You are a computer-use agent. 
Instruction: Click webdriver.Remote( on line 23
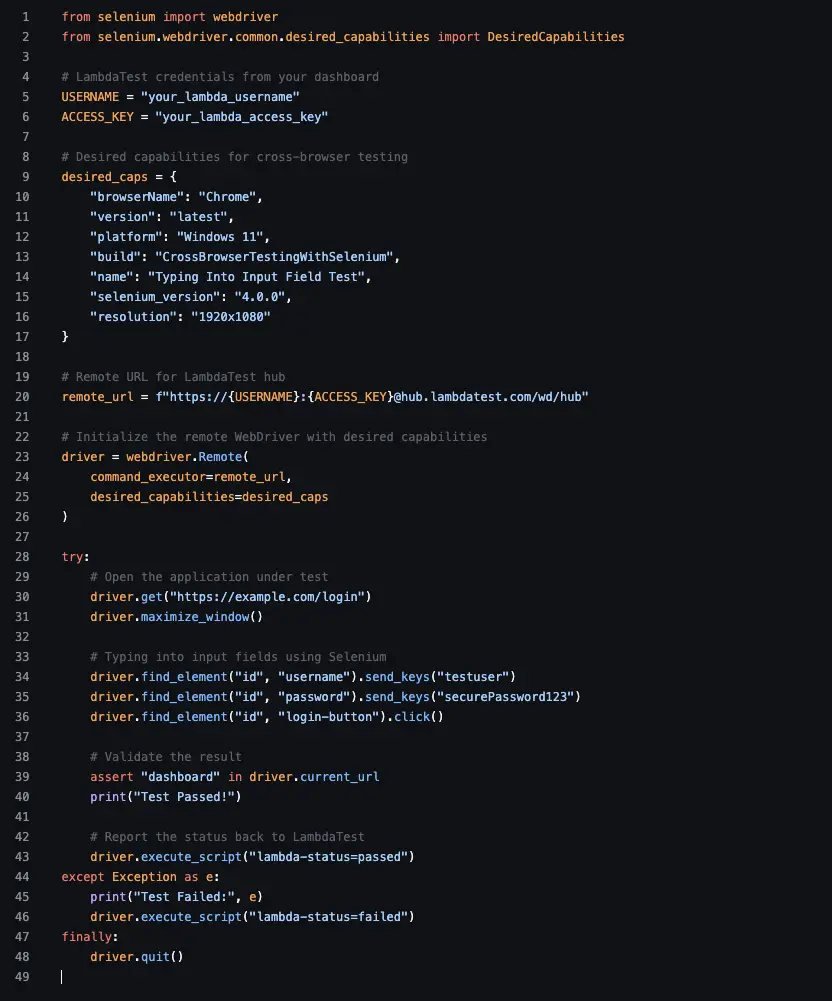187,456
